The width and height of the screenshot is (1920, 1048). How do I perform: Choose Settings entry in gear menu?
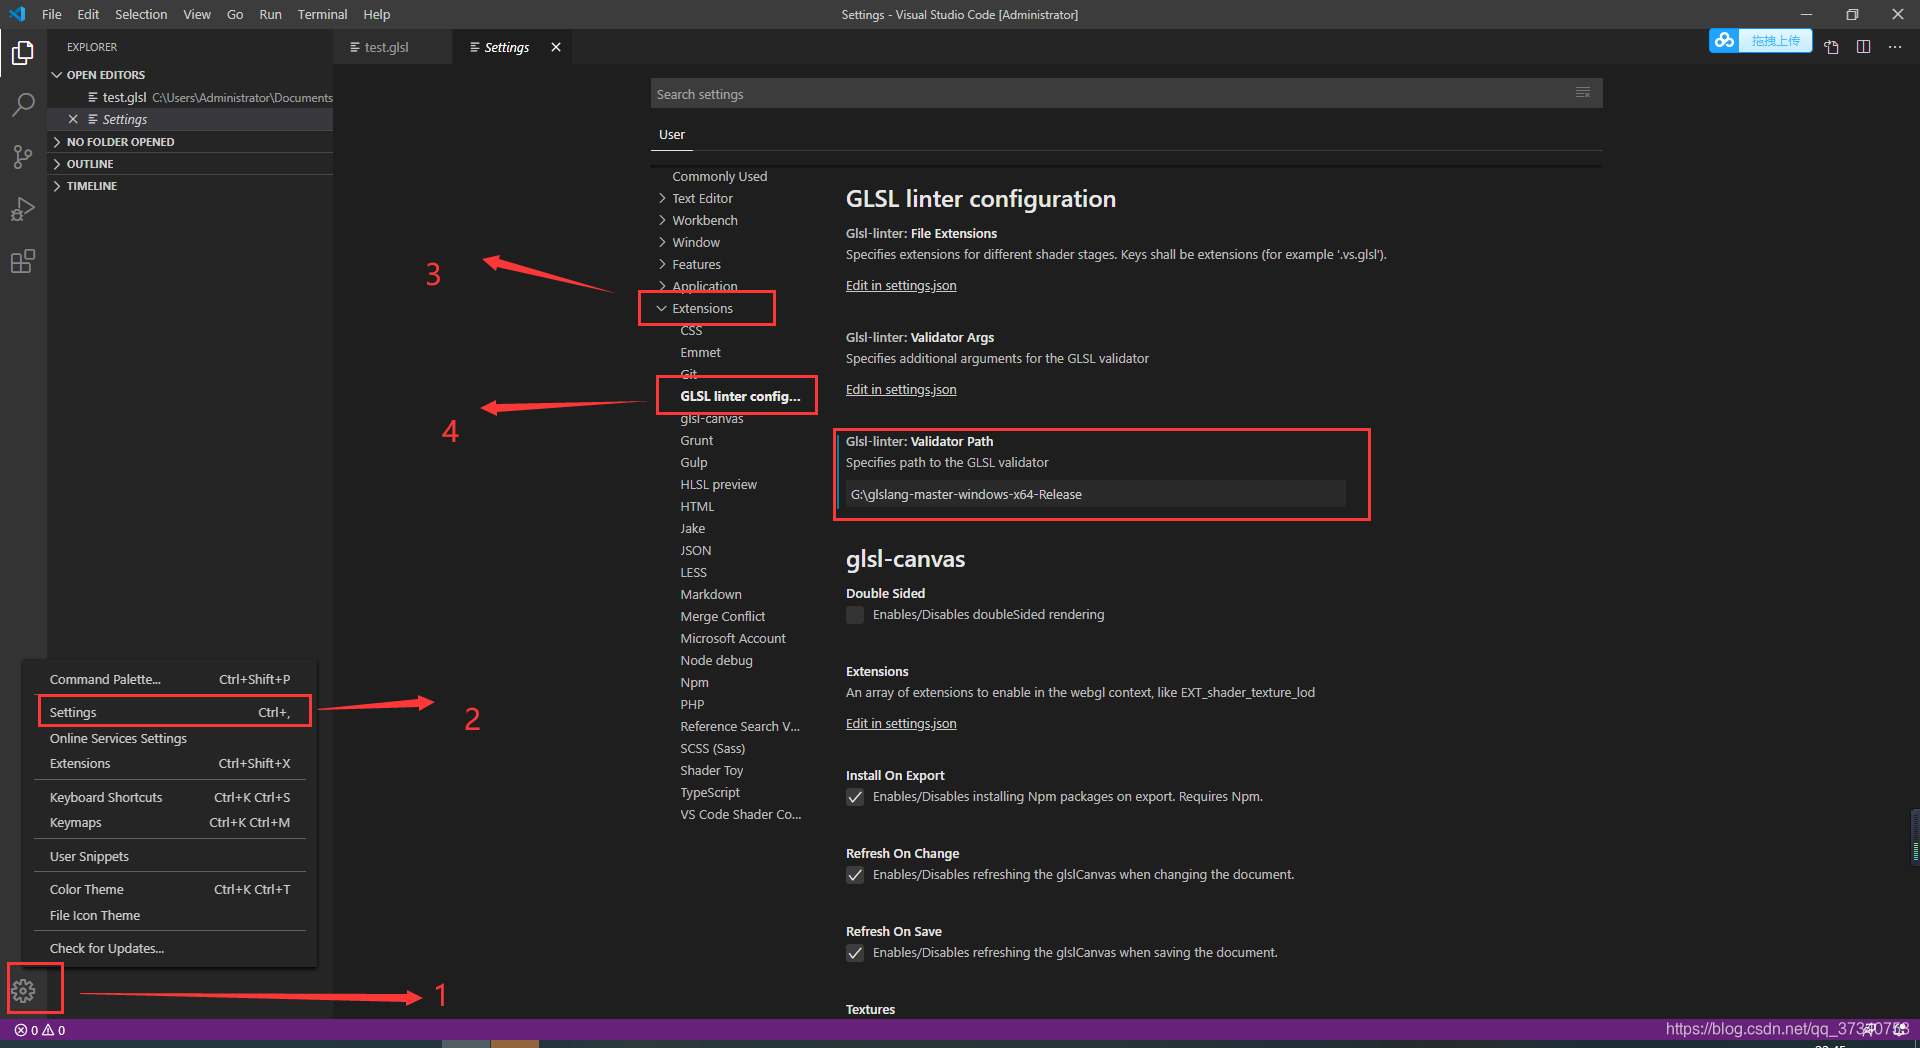170,712
